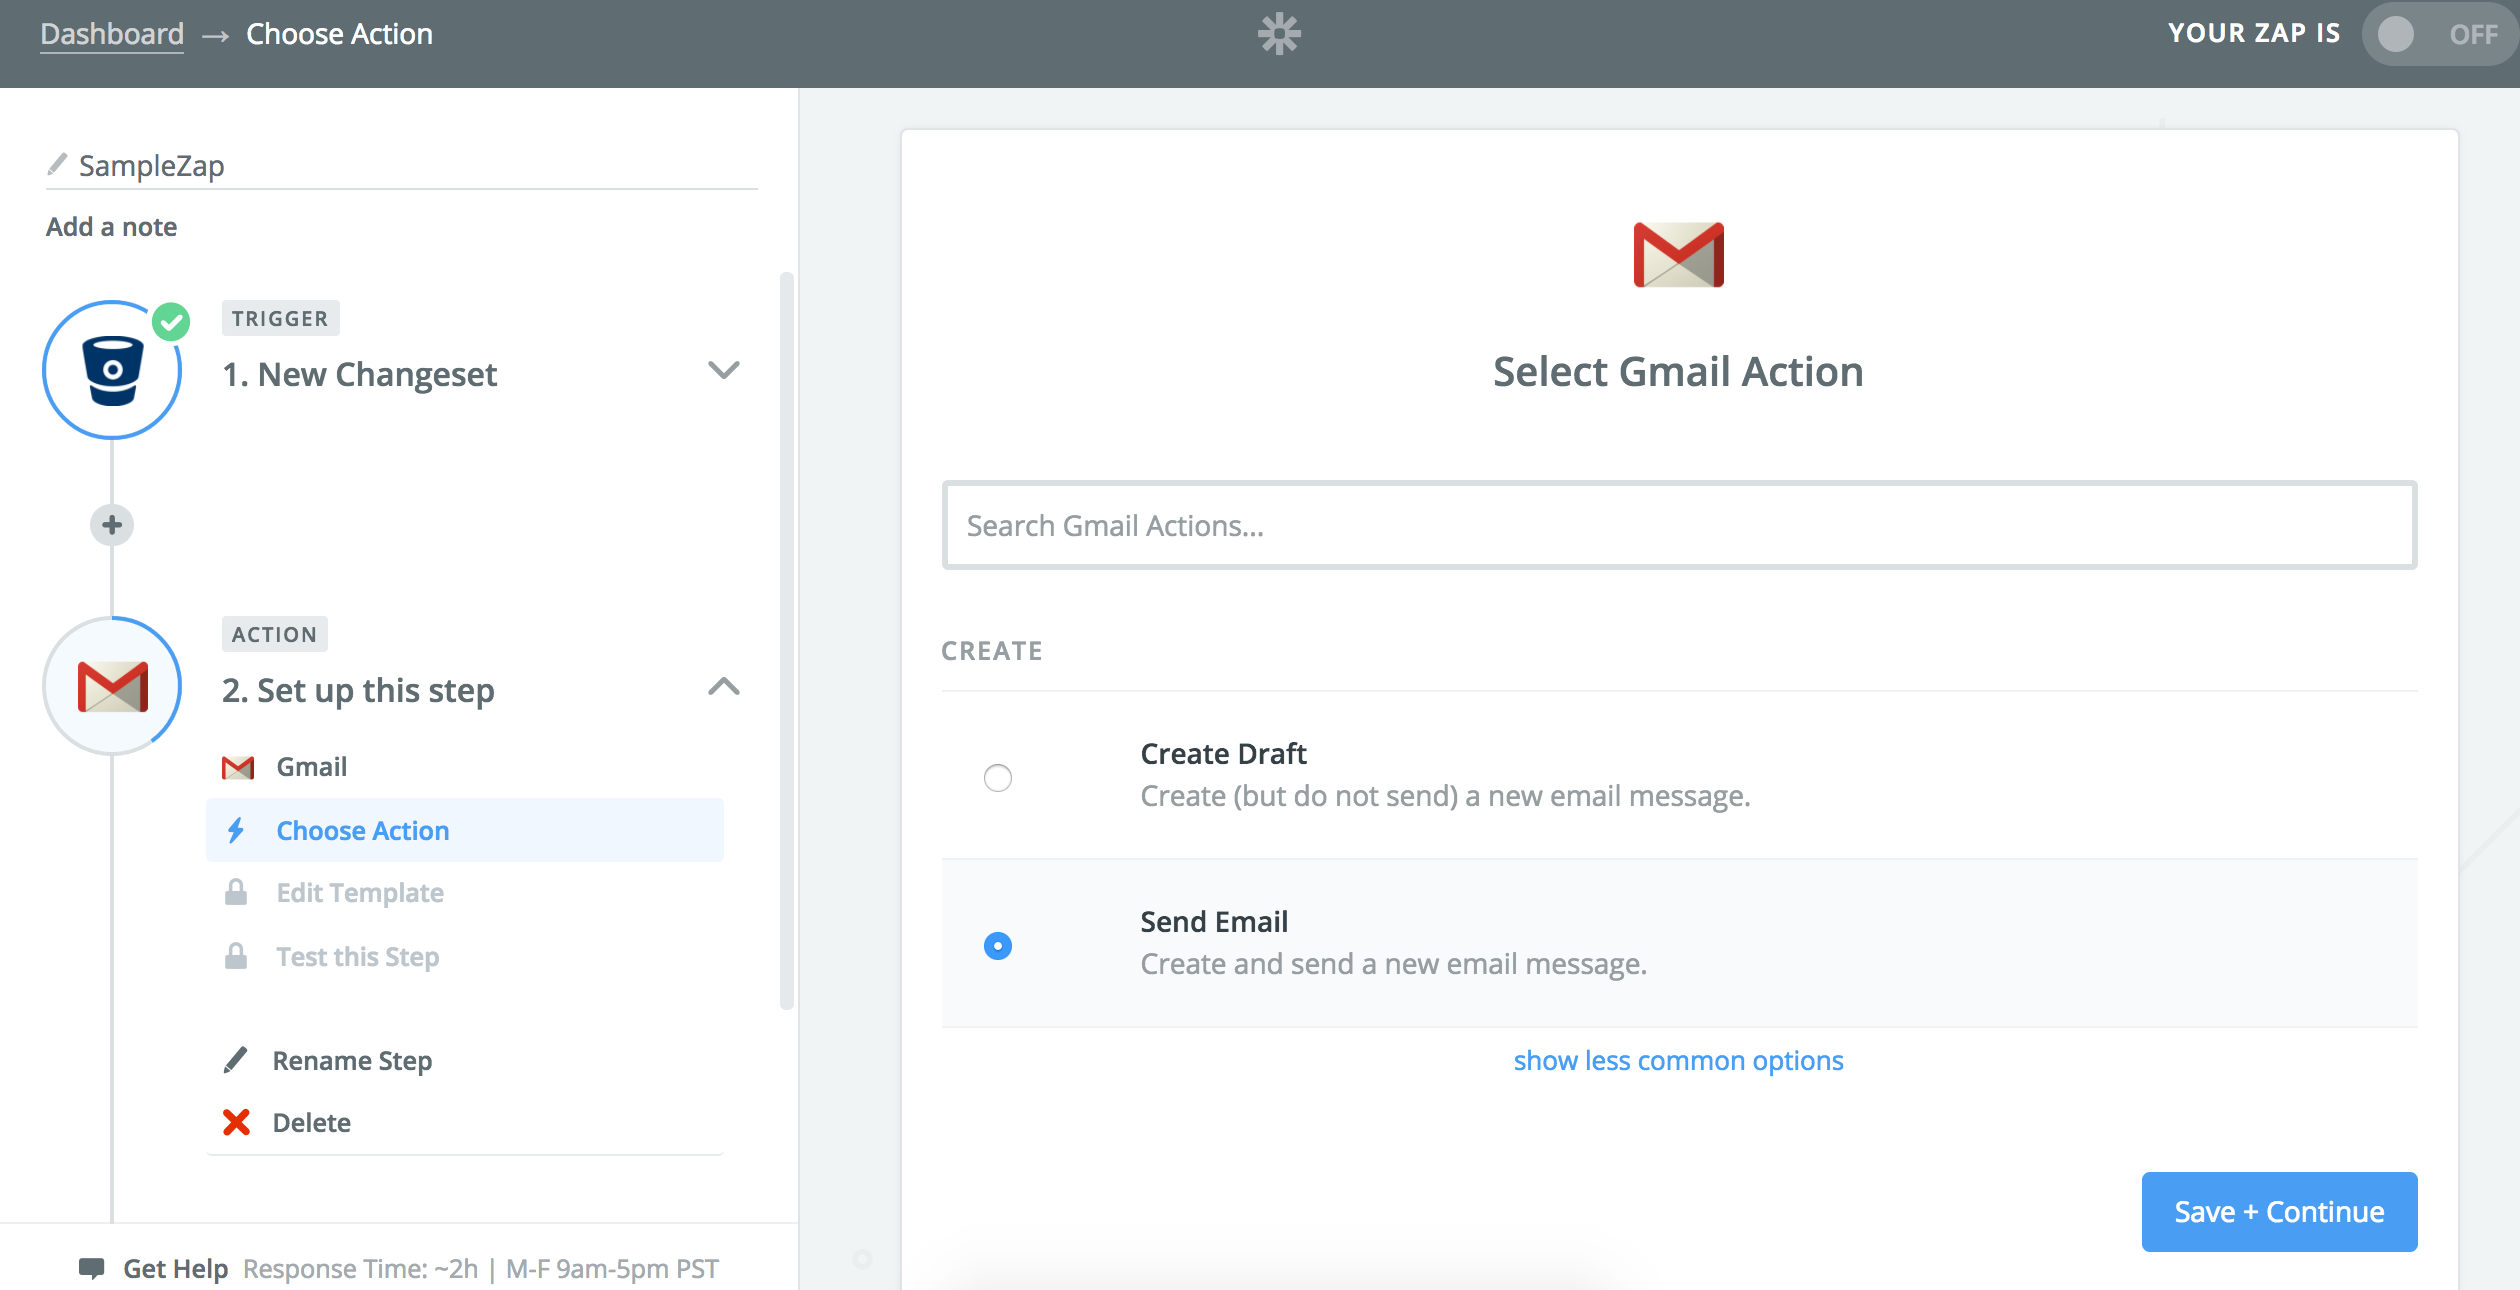Click the pencil icon beside SampleZap
Viewport: 2520px width, 1290px height.
[57, 164]
